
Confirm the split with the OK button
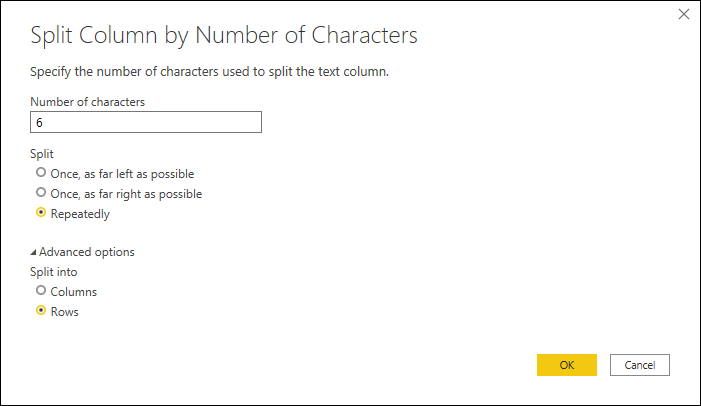566,365
